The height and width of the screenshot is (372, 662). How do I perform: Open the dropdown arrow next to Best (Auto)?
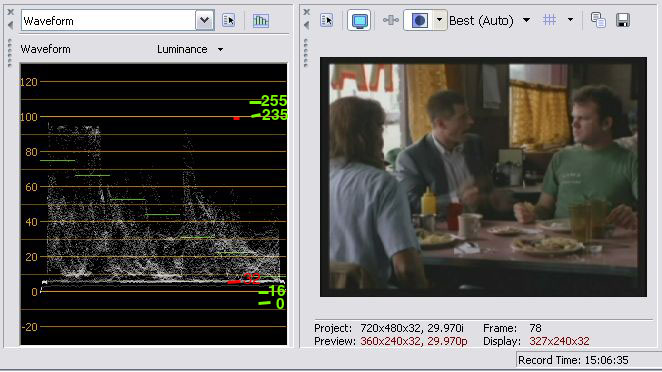click(x=526, y=20)
